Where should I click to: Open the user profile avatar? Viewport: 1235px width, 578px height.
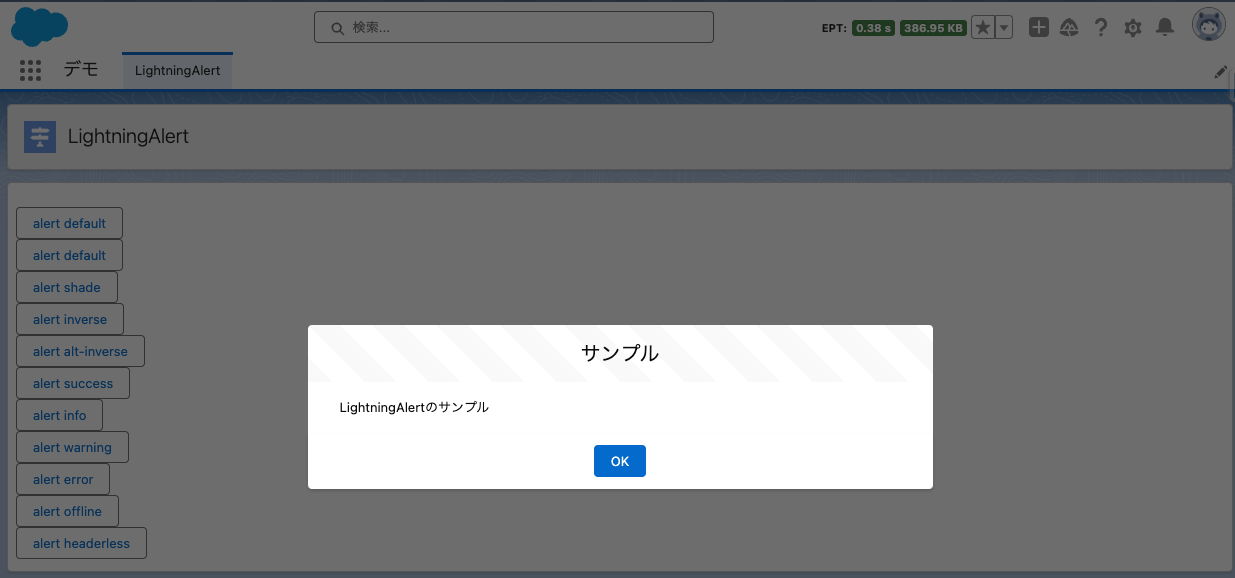(x=1208, y=24)
